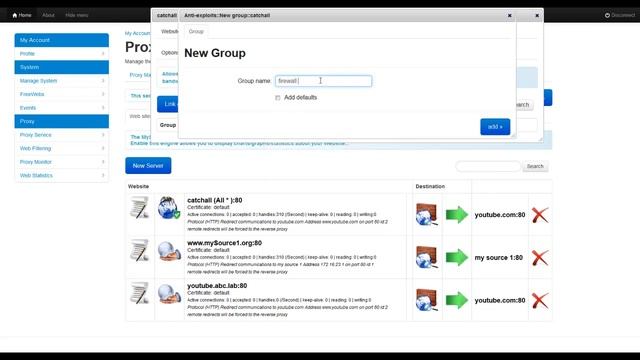Open the firewall icon in the catchall row
640x360 pixels.
click(427, 214)
